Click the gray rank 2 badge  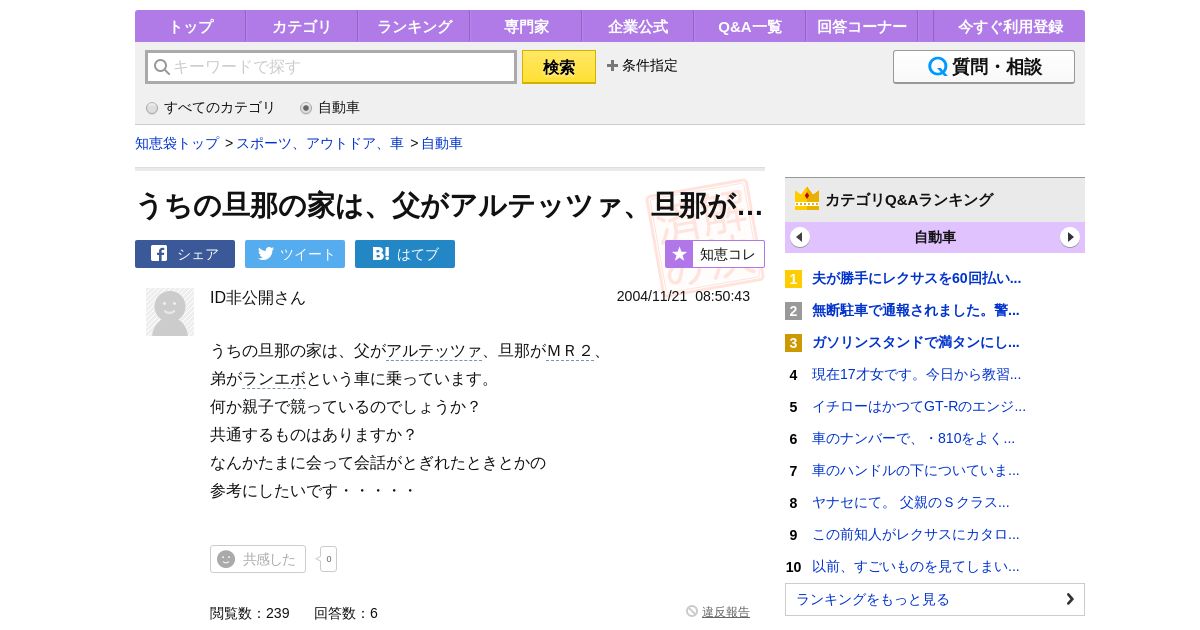click(793, 311)
